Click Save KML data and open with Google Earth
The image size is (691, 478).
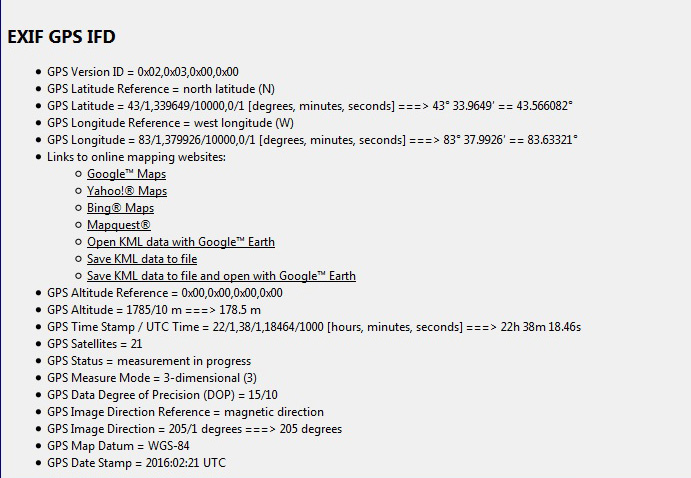coord(221,276)
